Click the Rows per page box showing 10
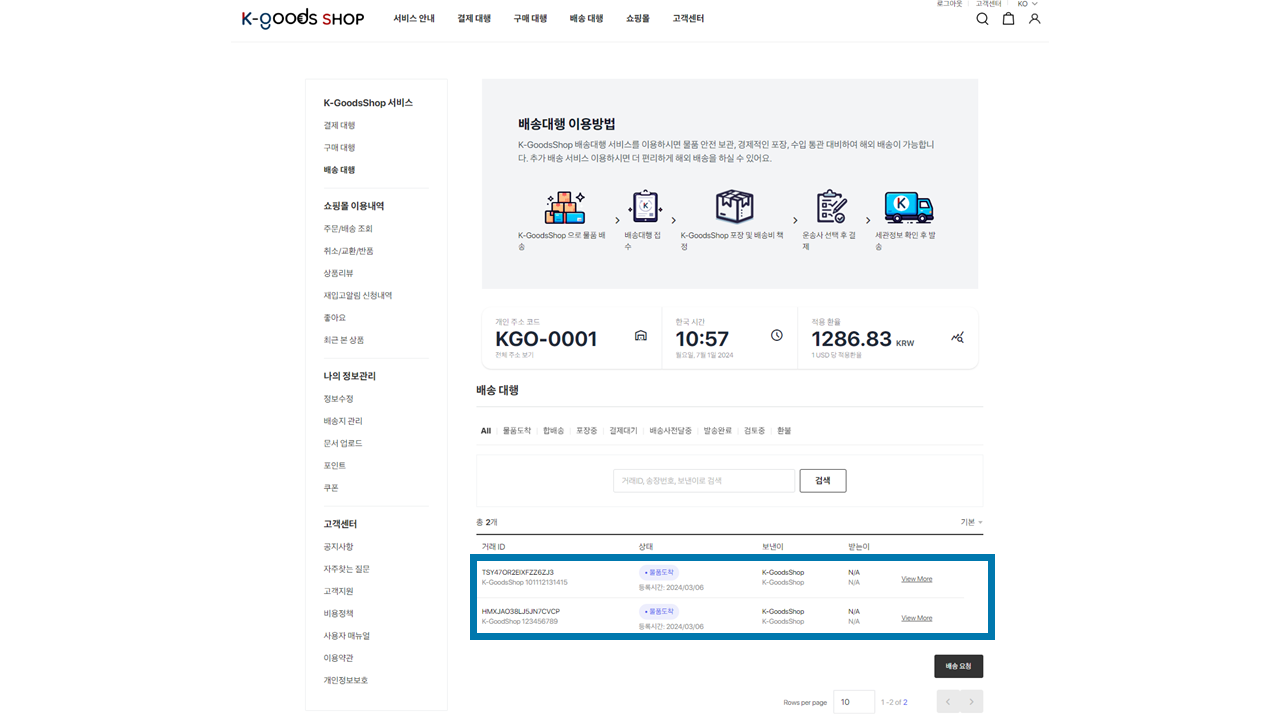Screen dimensions: 1280x720 [x=853, y=702]
